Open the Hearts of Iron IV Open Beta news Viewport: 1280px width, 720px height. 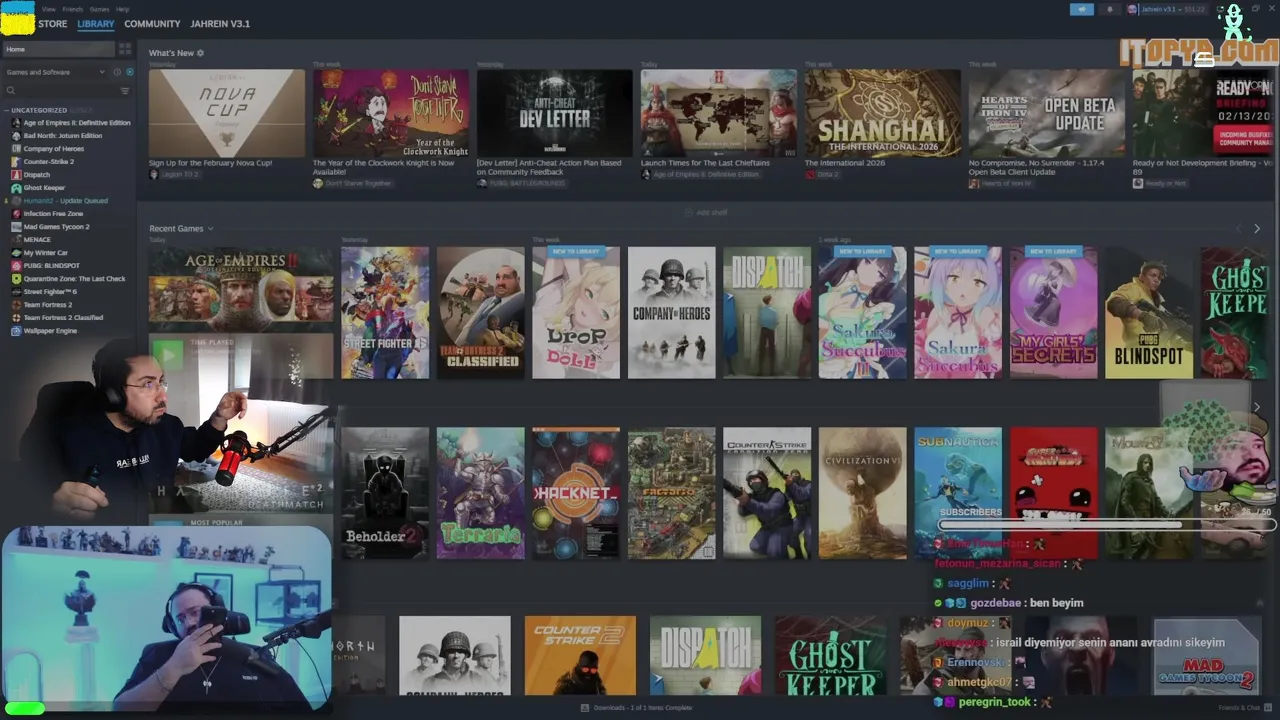point(1046,113)
